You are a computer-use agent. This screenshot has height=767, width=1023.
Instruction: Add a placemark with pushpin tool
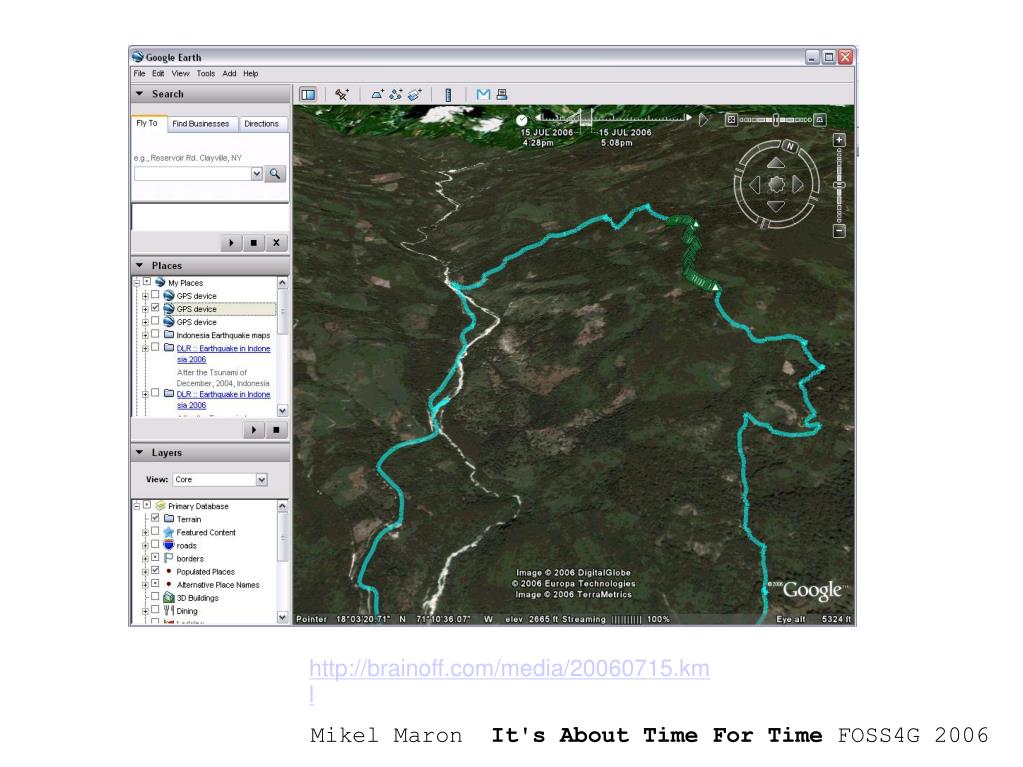[342, 95]
